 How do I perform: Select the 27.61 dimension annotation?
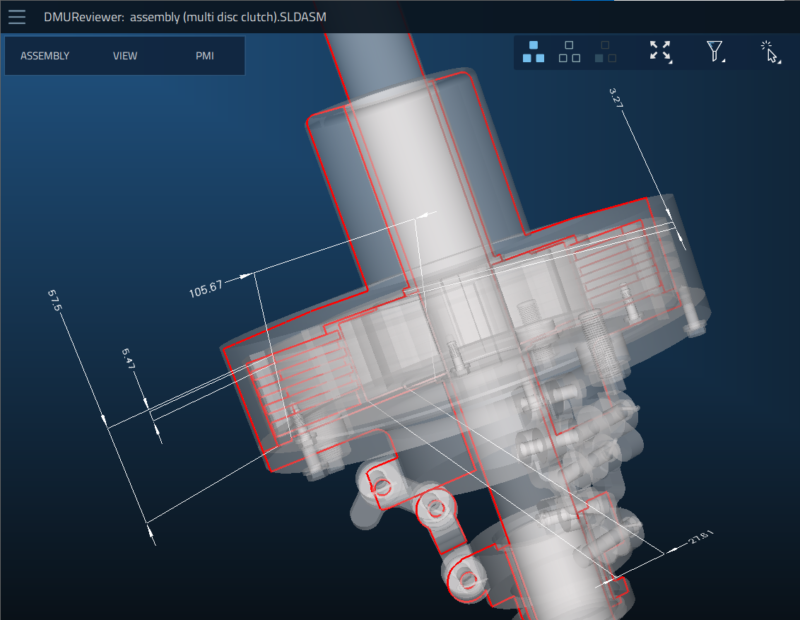coord(701,537)
